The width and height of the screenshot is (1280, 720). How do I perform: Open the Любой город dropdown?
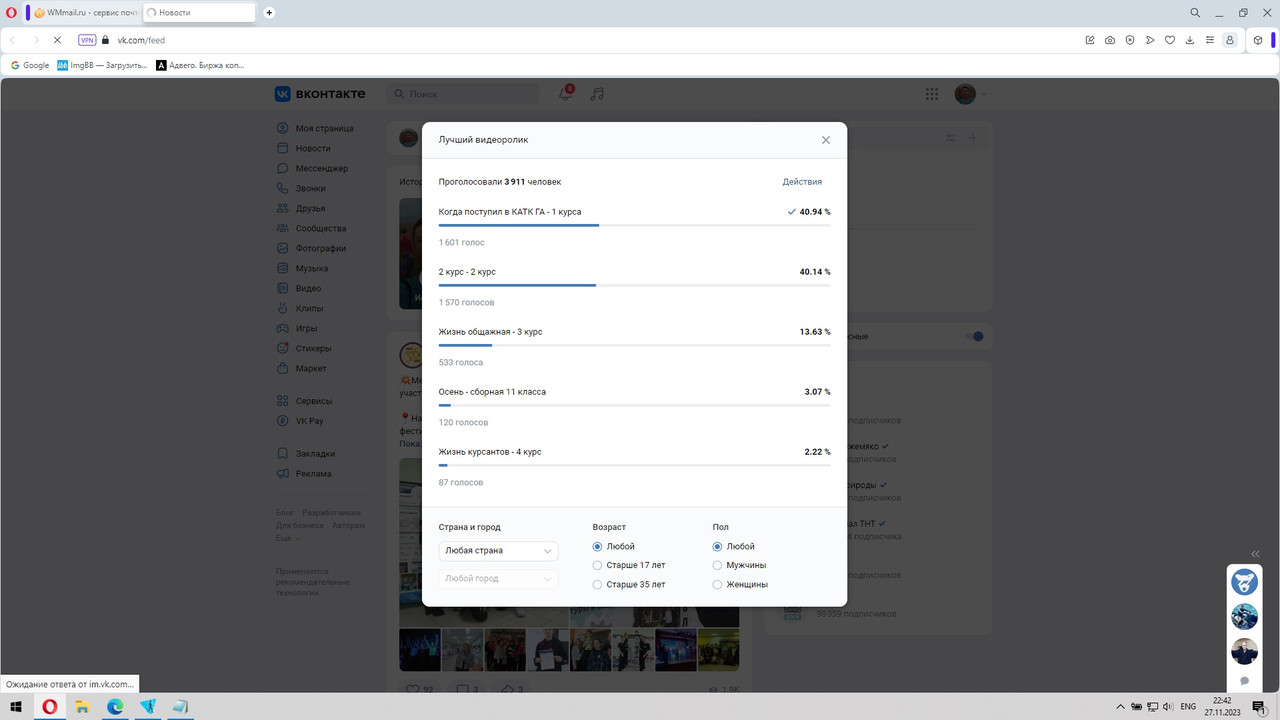[x=498, y=579]
